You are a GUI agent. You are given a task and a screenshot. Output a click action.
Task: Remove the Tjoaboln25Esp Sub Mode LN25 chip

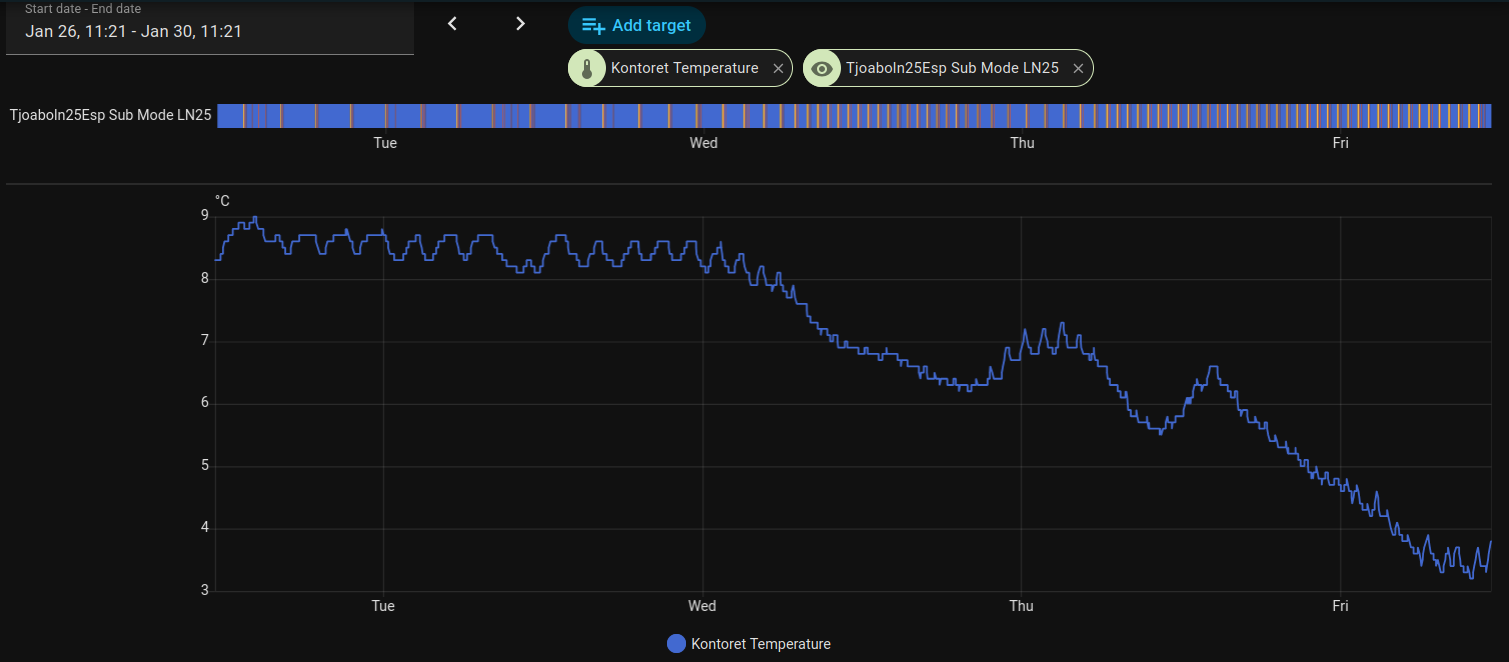(1078, 69)
